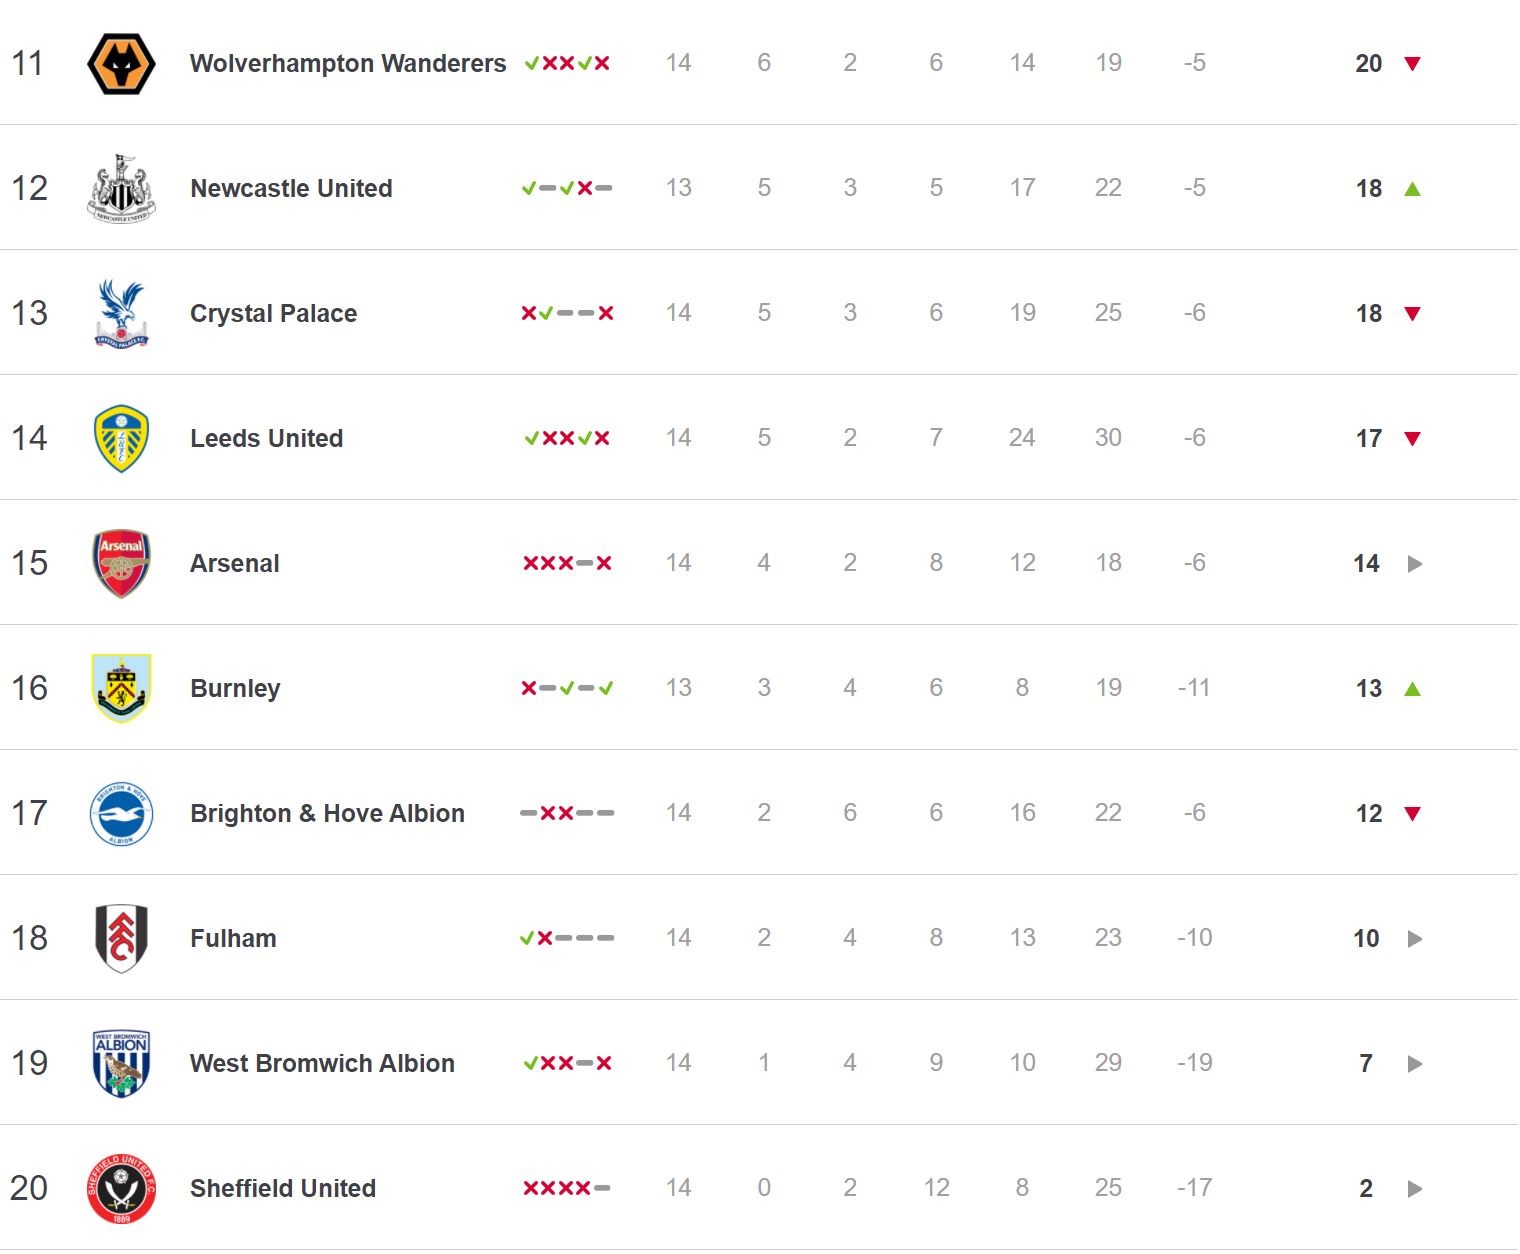The image size is (1520, 1254).
Task: Click the West Bromwich Albion crest
Action: (121, 1063)
